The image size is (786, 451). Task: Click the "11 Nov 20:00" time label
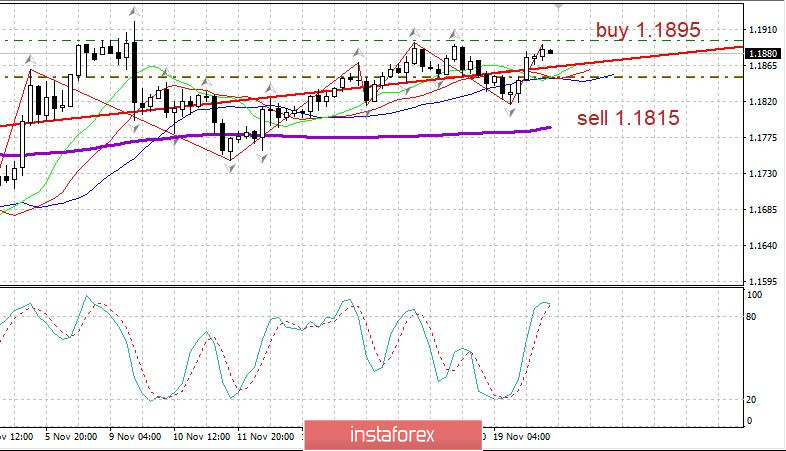pos(266,437)
